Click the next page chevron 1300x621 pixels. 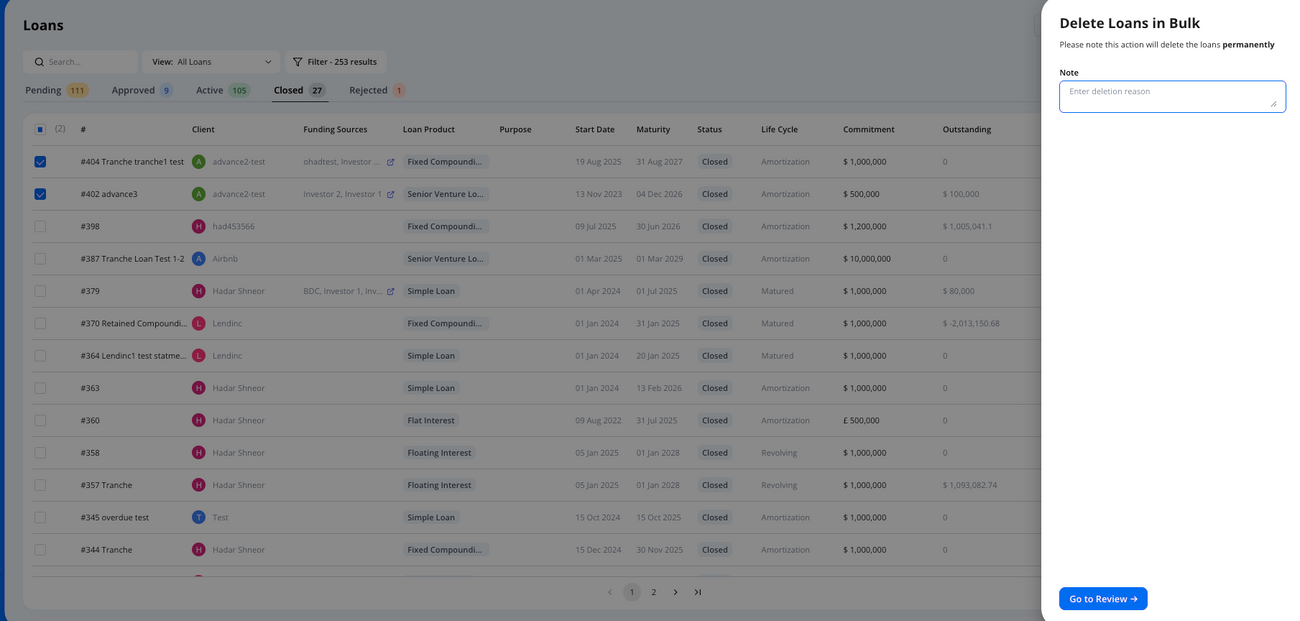coord(675,591)
